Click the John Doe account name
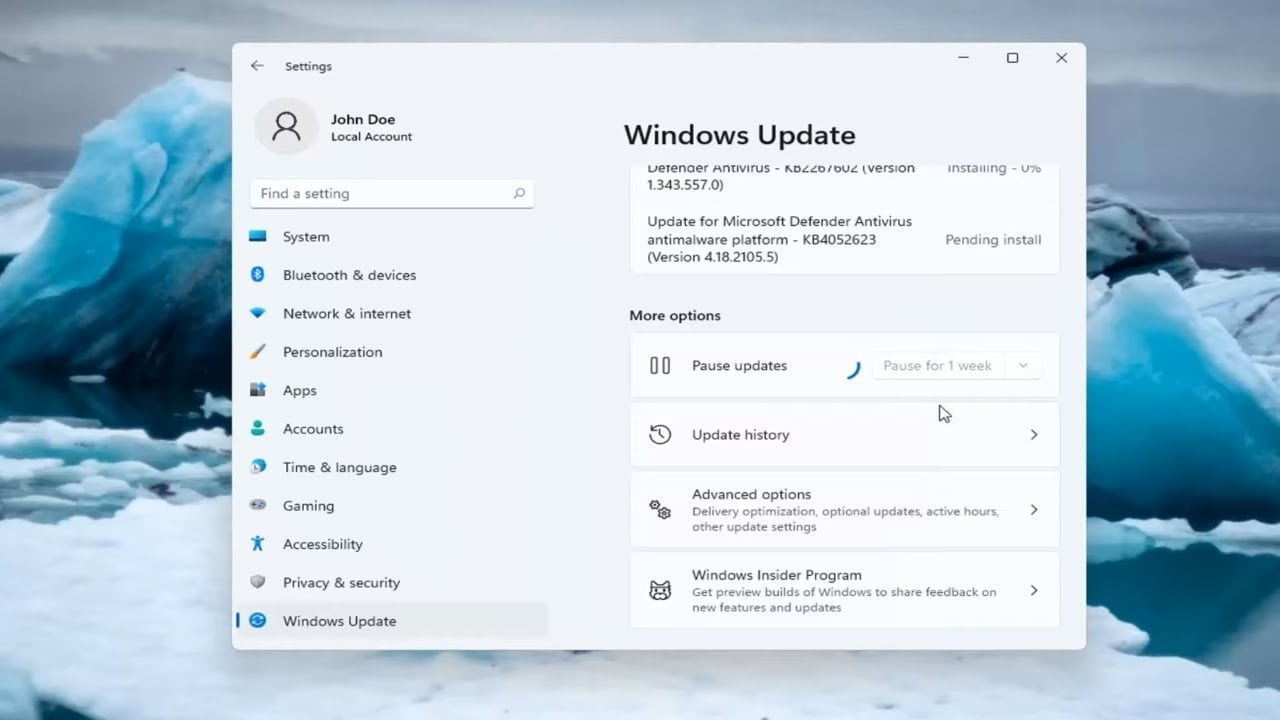The image size is (1280, 720). 363,119
